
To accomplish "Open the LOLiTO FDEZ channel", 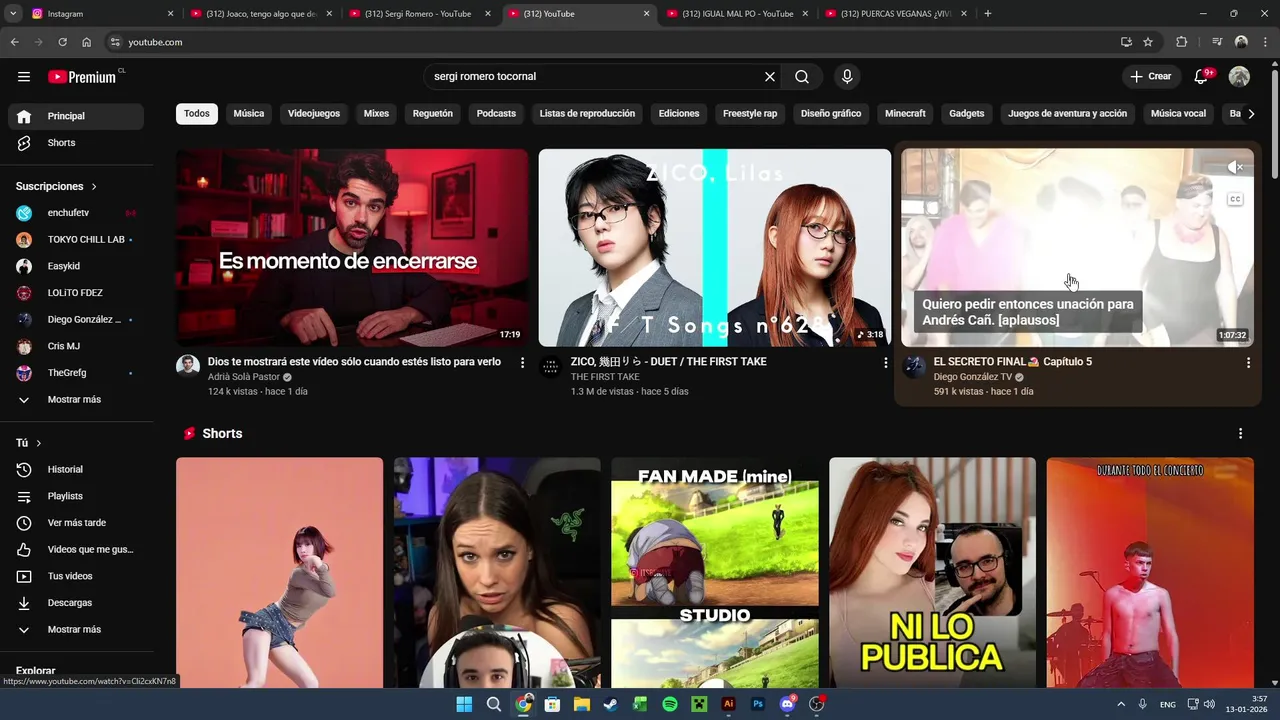I will pos(76,293).
